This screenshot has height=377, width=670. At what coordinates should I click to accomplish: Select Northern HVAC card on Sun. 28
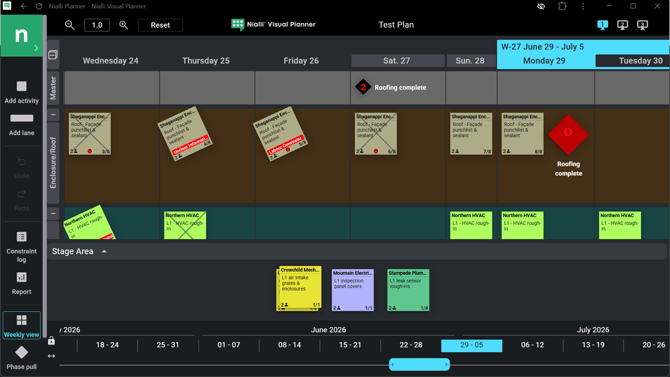pos(470,225)
